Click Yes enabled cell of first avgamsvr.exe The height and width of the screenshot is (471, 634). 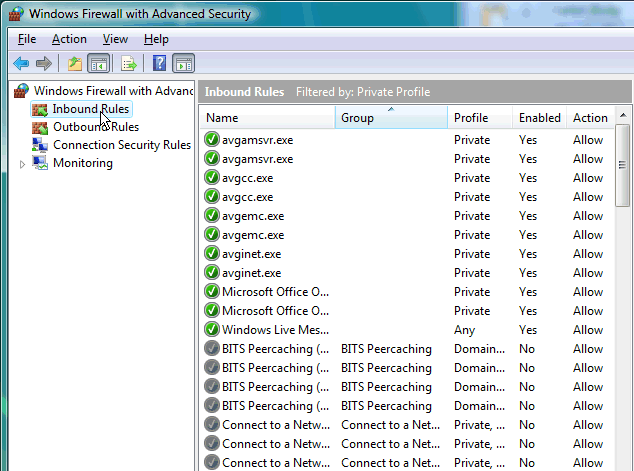528,140
